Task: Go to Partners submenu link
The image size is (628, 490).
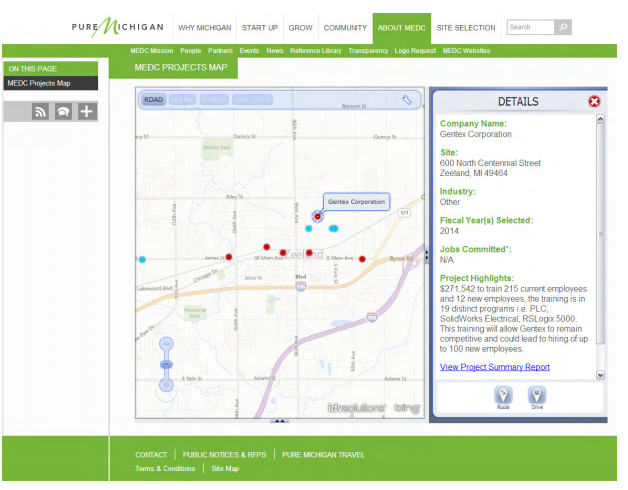Action: coord(220,51)
